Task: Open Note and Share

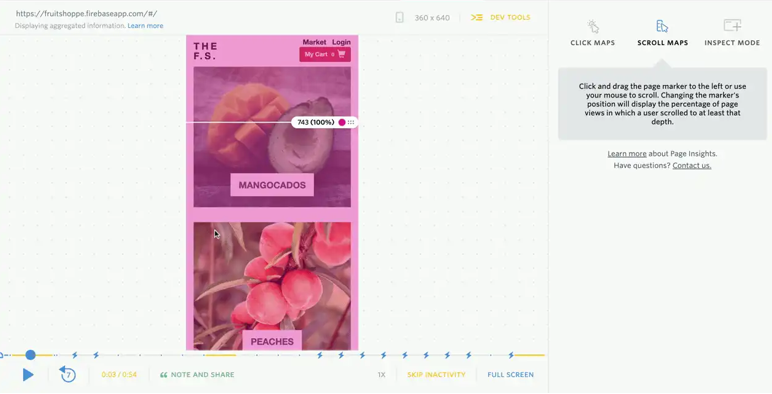Action: coord(197,375)
